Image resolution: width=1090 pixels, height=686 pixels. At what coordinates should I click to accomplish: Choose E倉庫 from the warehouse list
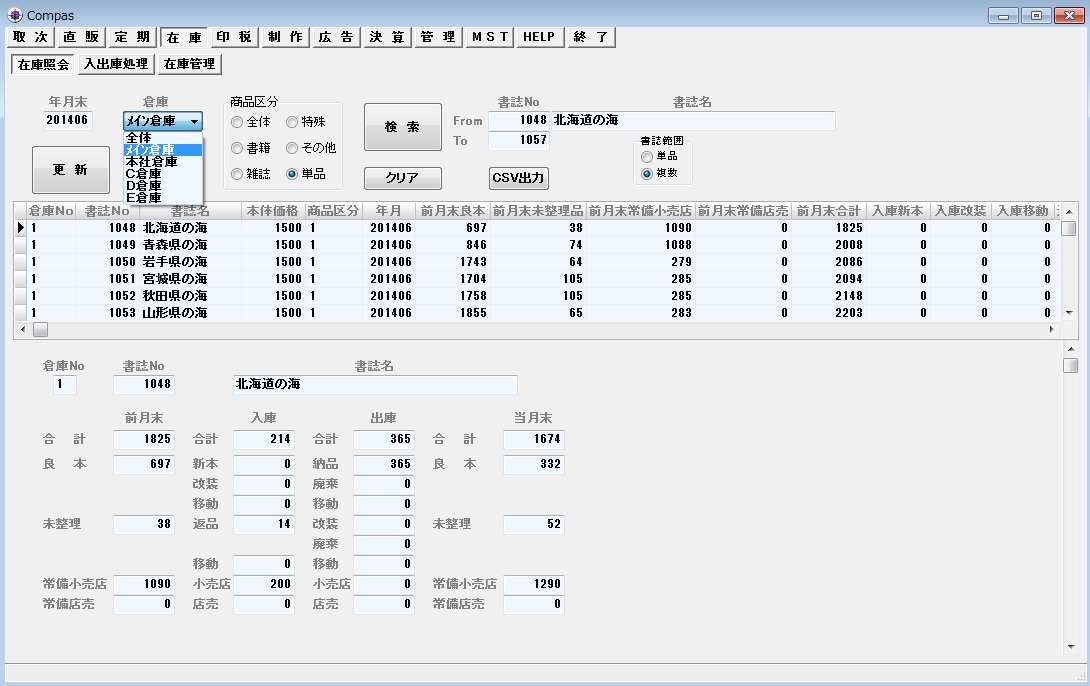click(x=163, y=197)
